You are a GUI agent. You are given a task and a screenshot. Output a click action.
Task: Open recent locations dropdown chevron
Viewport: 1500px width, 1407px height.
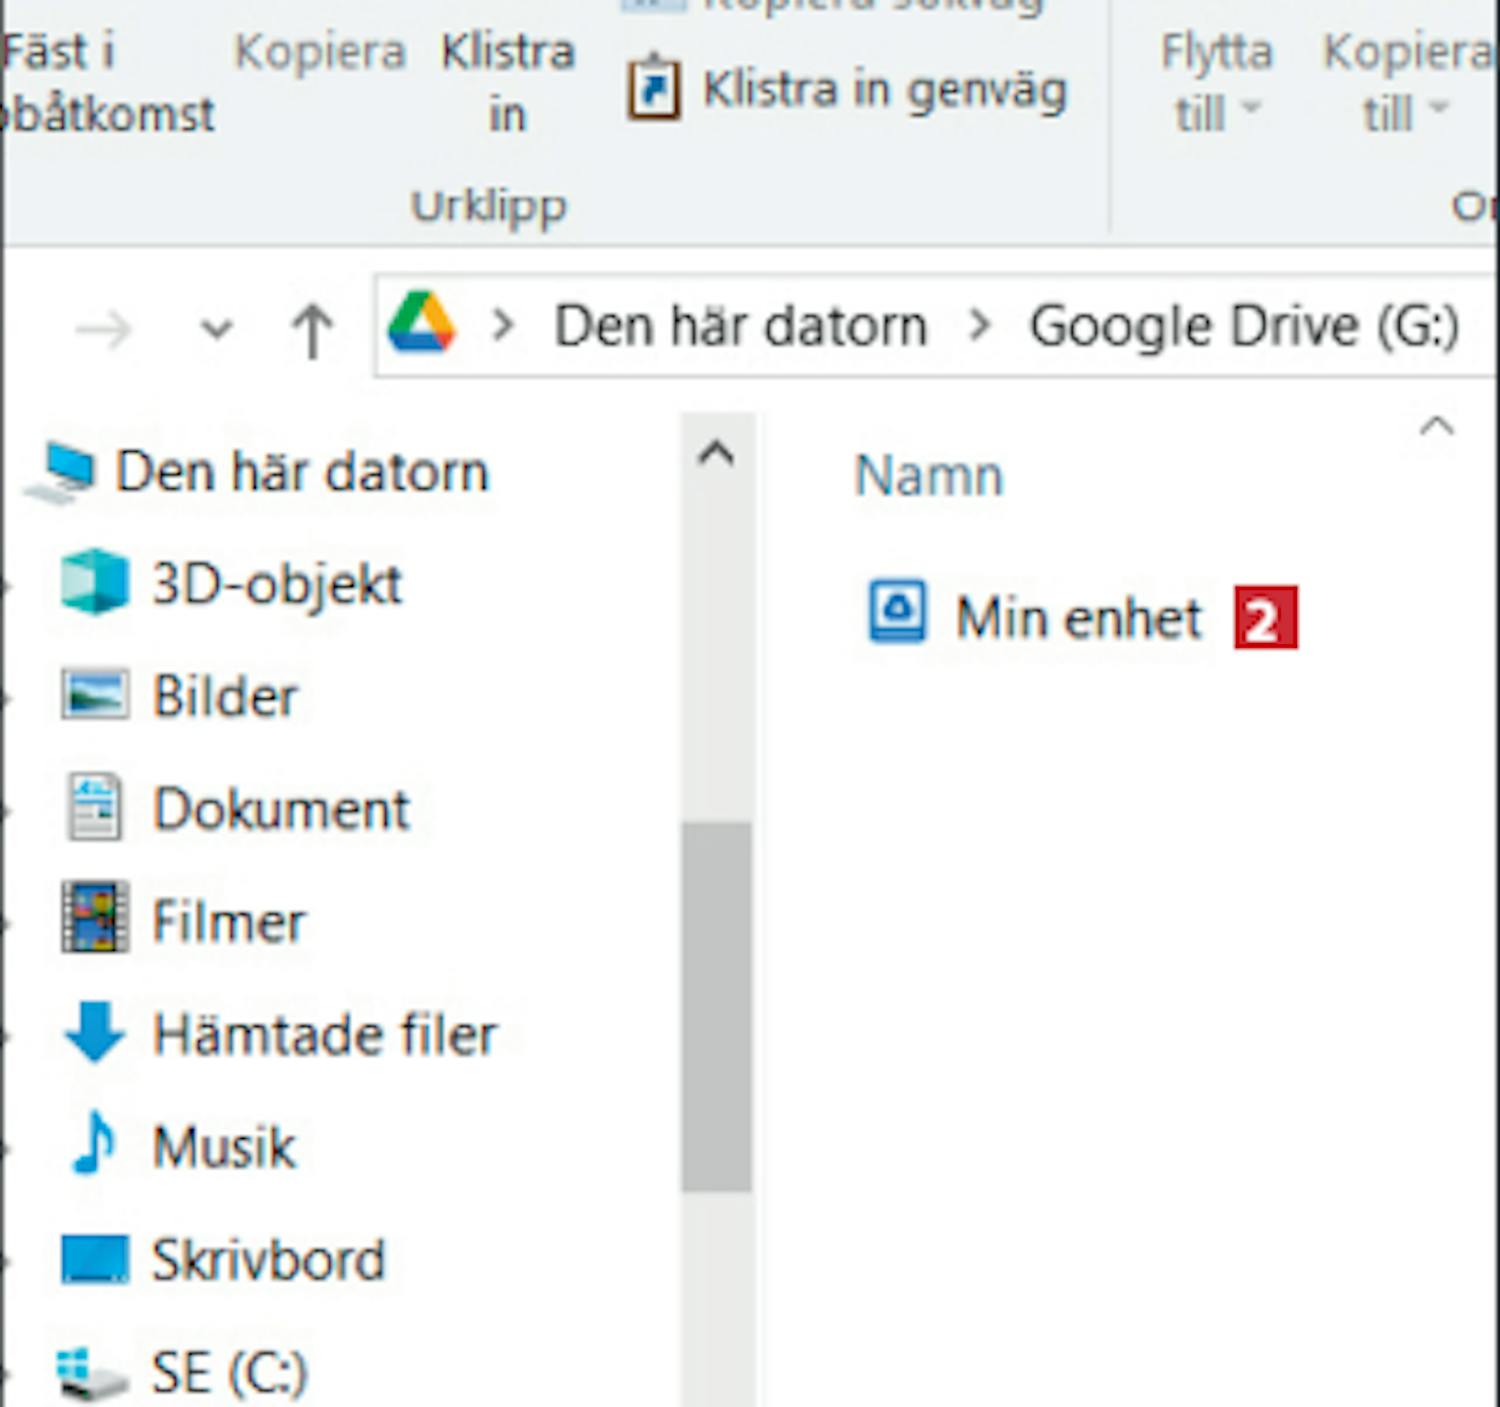coord(216,329)
